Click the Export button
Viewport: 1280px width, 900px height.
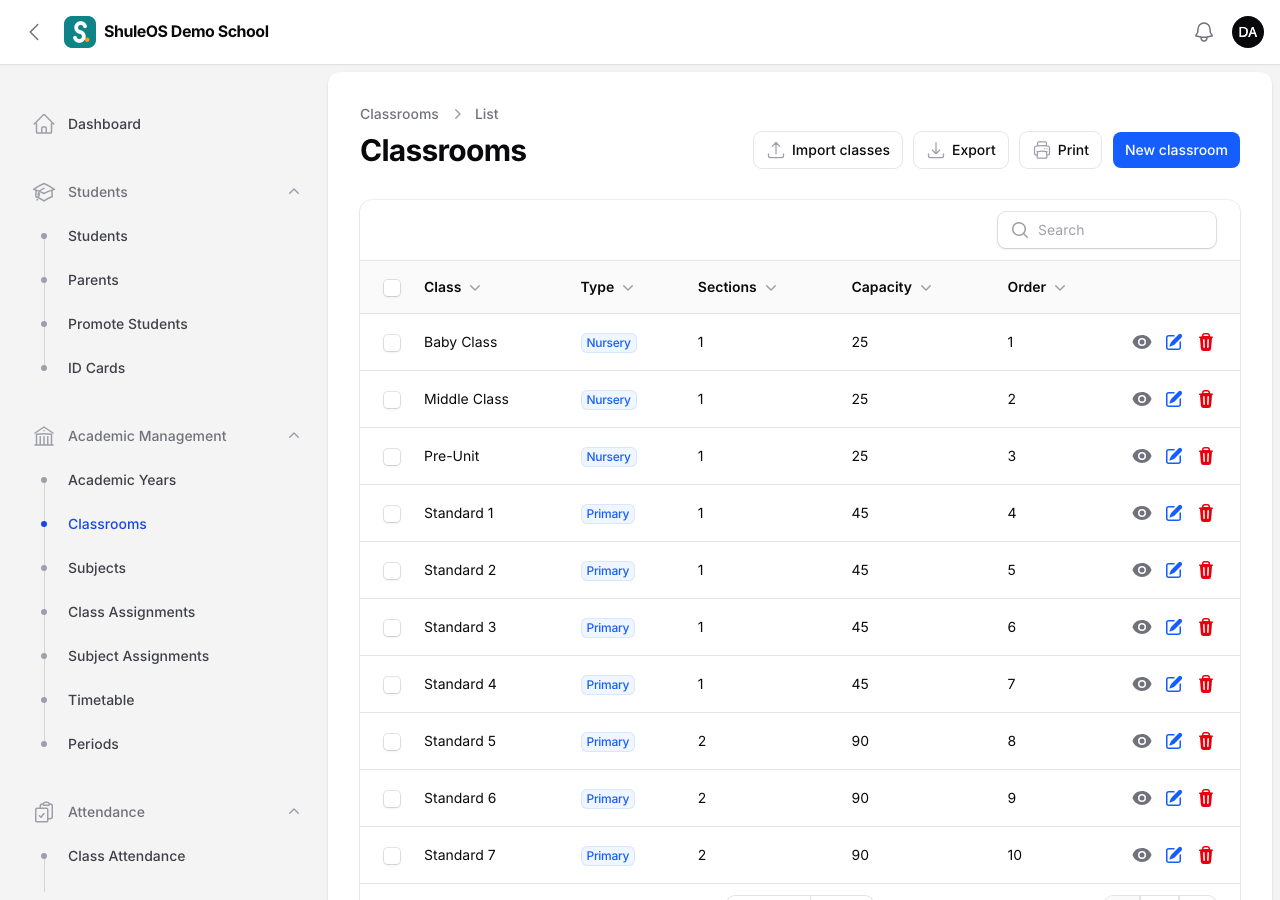(x=961, y=150)
